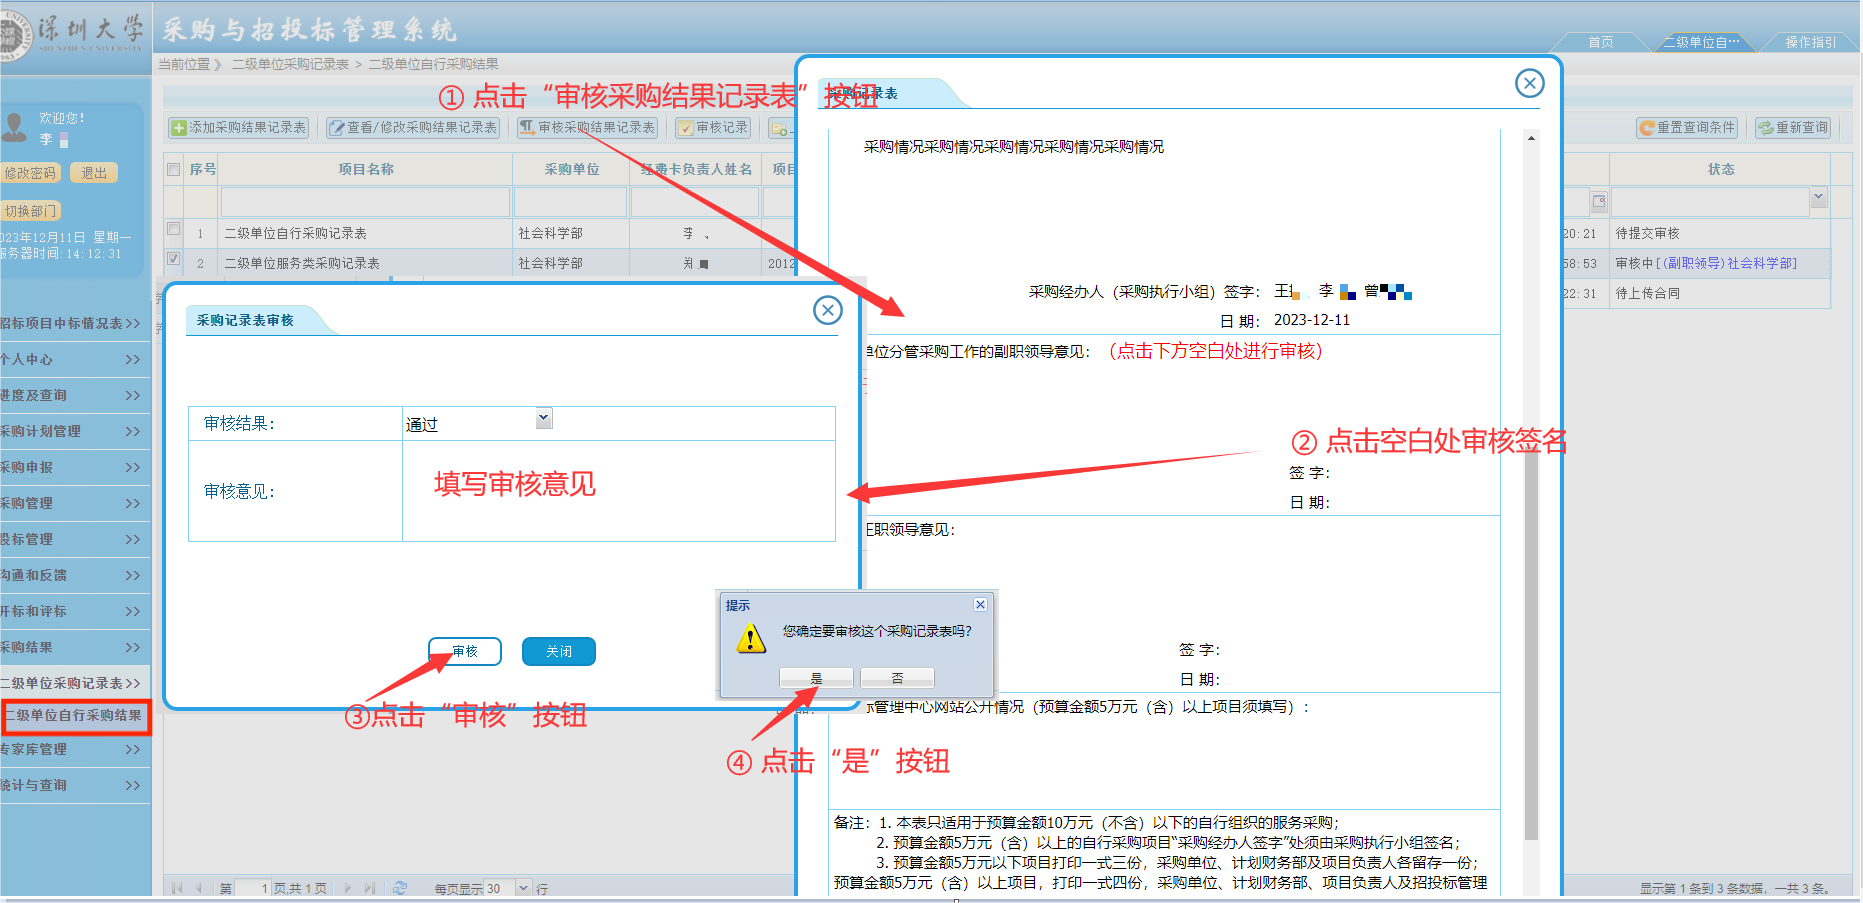This screenshot has width=1863, height=903.
Task: Open the 审核记录 toolbar button
Action: [x=713, y=128]
